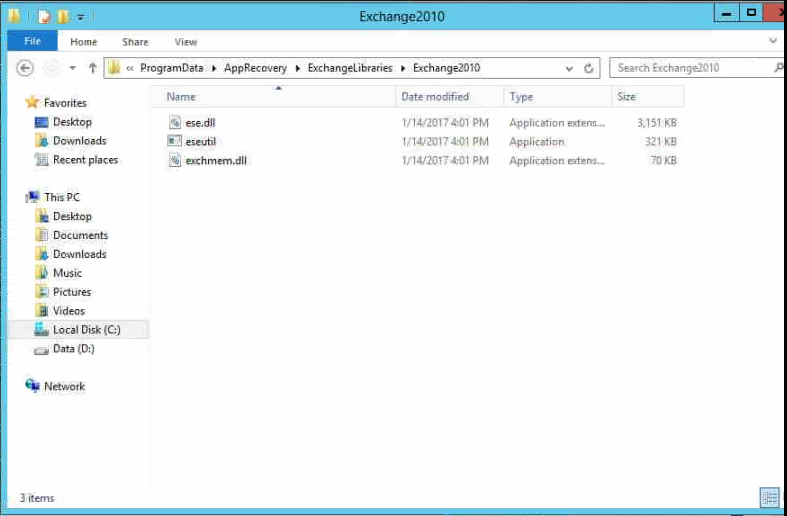Screen dimensions: 787x516
Task: Open Properties from the quick access toolbar
Action: click(x=44, y=17)
